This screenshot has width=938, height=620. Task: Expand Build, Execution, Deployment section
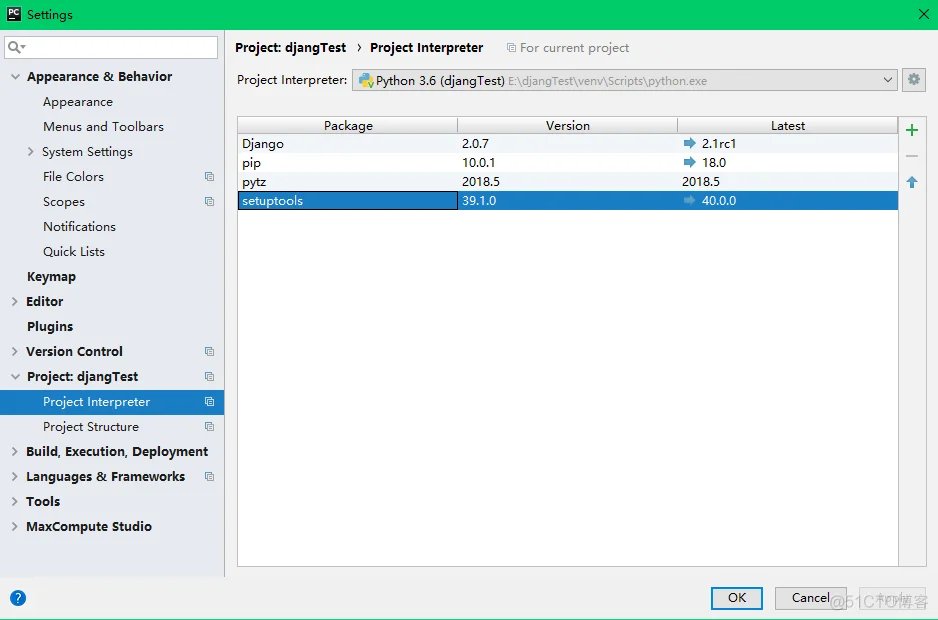[14, 452]
